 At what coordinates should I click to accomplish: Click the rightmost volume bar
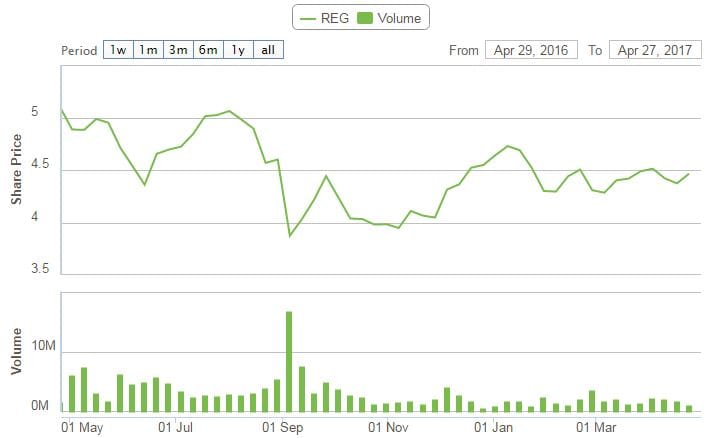click(x=689, y=407)
